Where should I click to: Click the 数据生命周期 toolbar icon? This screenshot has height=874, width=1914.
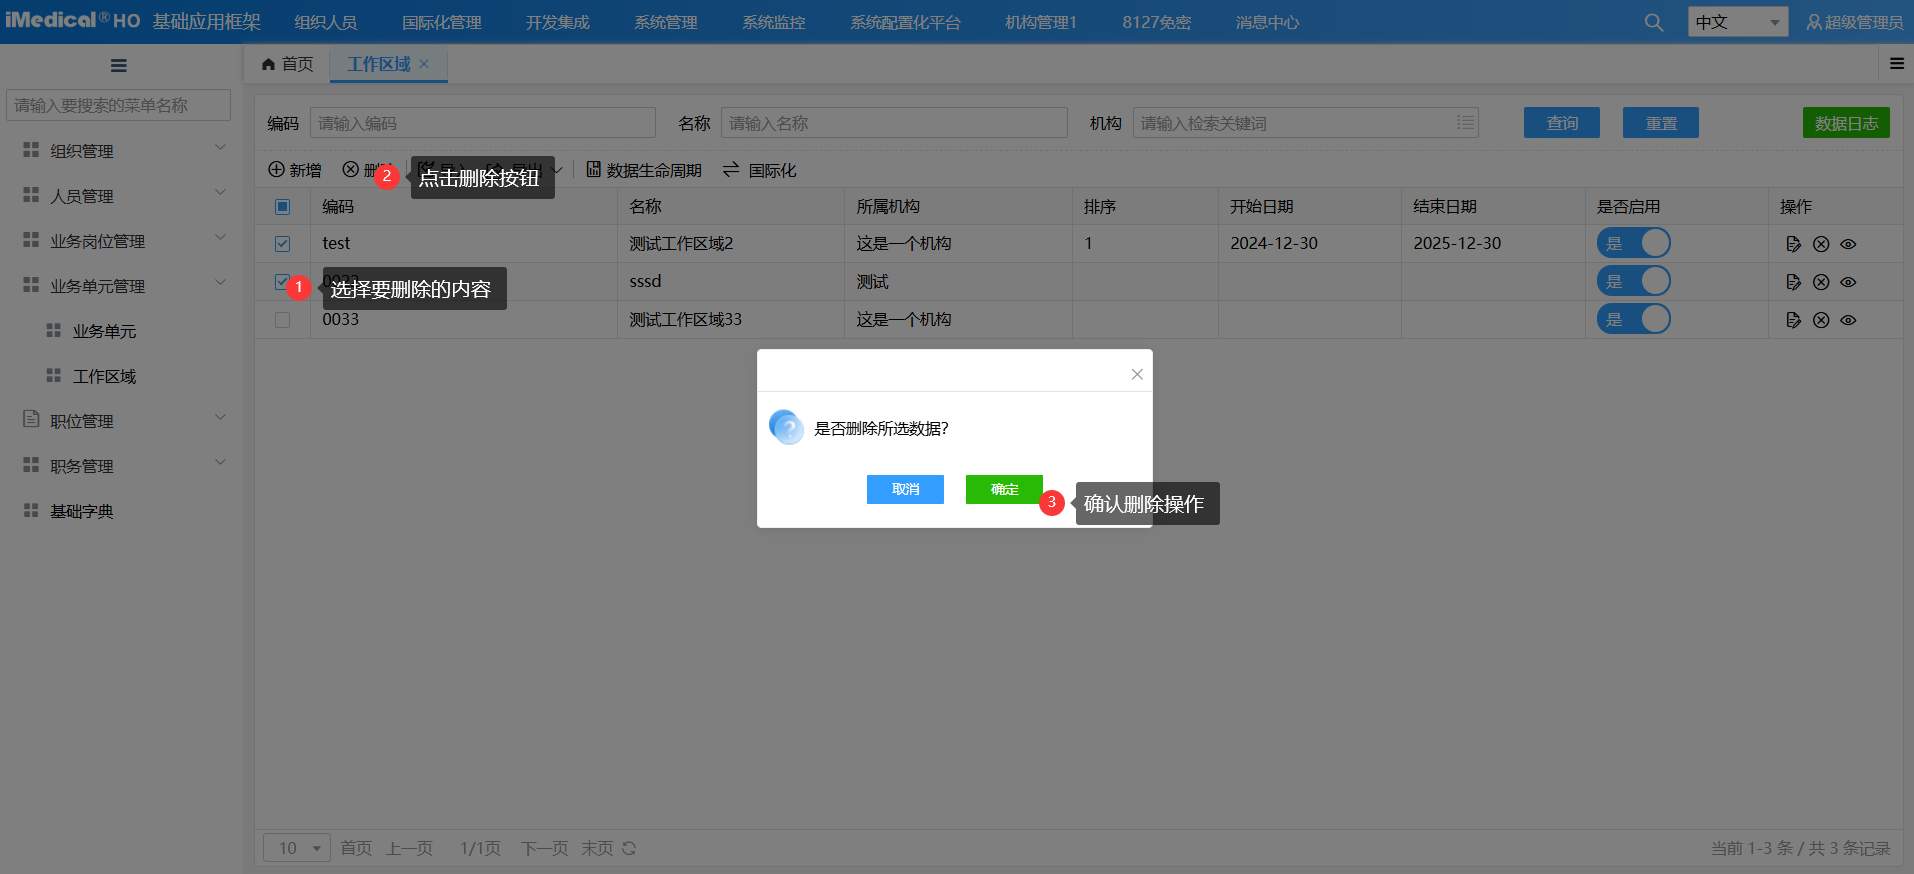594,170
